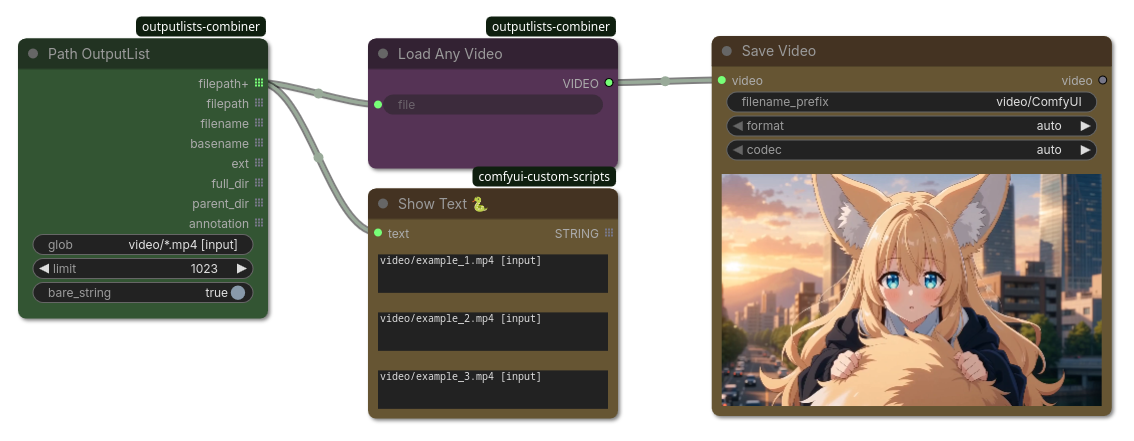Click the filename_prefix field video/ComfyUI
Viewport: 1134px width, 441px height.
pos(911,102)
